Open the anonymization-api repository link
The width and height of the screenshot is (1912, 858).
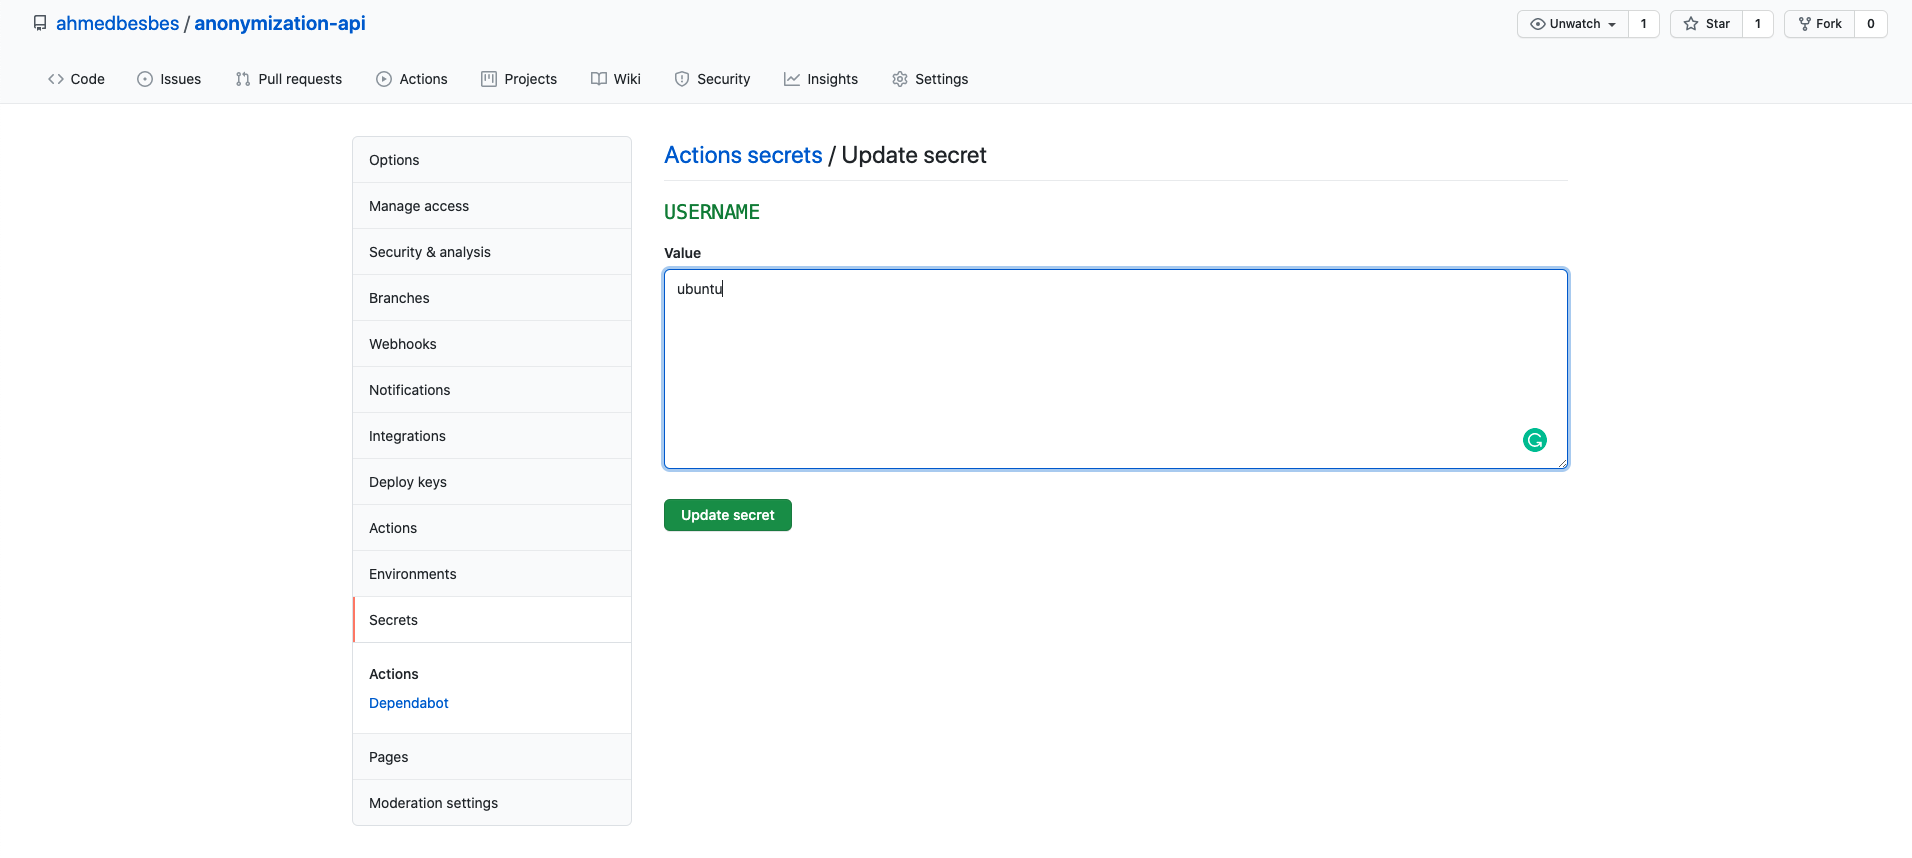(280, 23)
